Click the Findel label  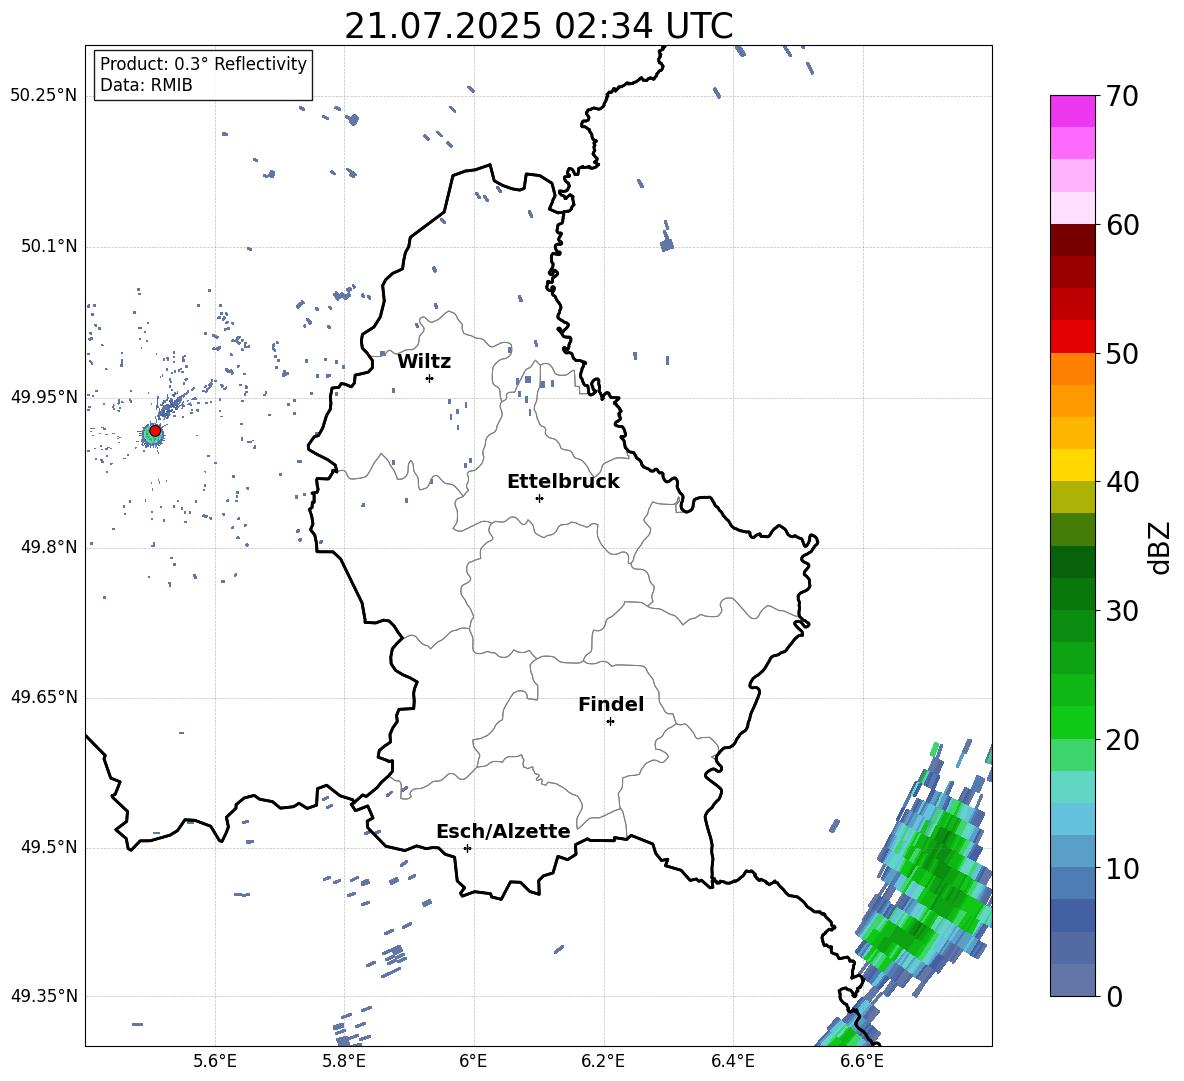tap(611, 704)
